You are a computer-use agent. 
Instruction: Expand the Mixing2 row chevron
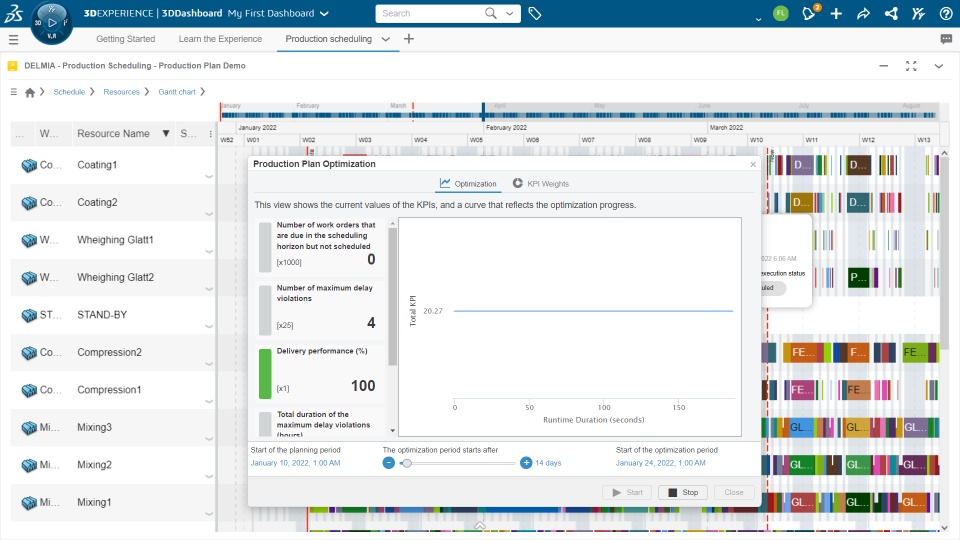(209, 476)
